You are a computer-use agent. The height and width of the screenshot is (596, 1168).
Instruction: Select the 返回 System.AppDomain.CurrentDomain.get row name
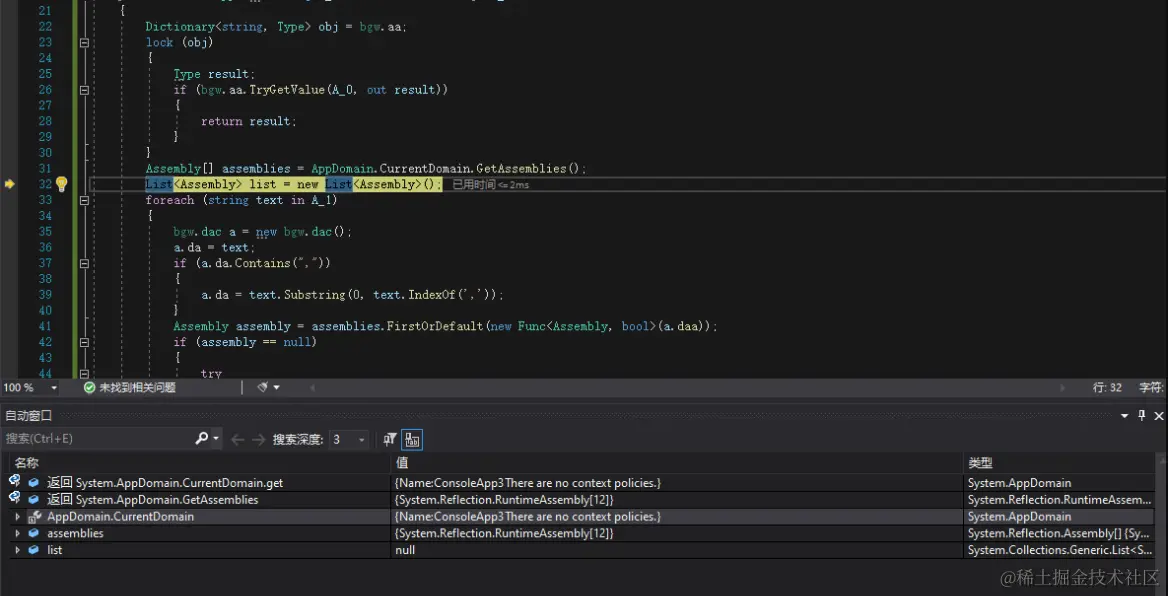[165, 483]
